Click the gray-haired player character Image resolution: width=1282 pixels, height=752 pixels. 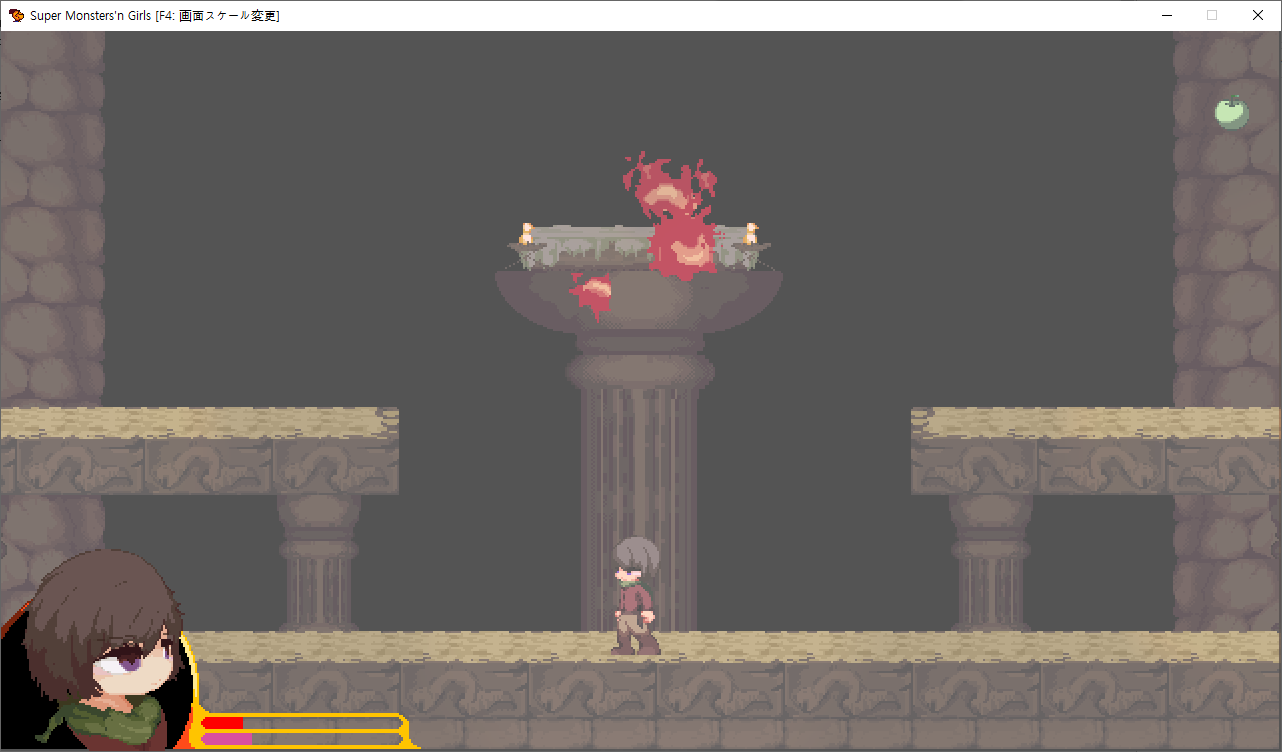(x=635, y=597)
